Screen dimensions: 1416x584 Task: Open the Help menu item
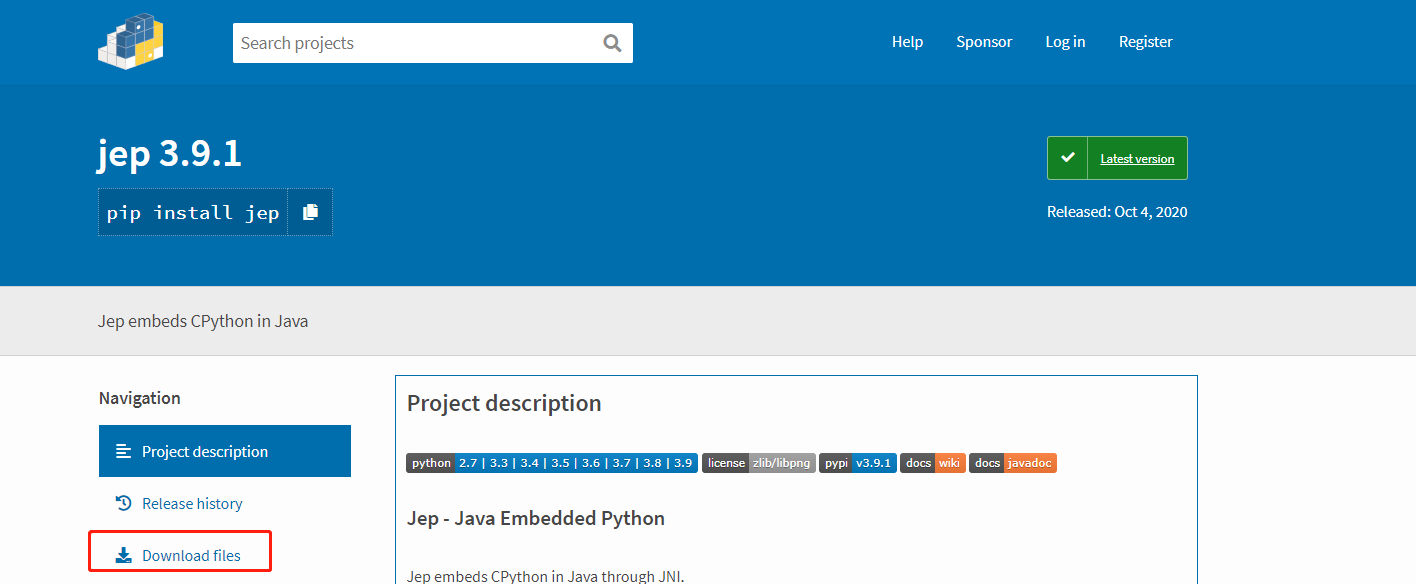(907, 42)
